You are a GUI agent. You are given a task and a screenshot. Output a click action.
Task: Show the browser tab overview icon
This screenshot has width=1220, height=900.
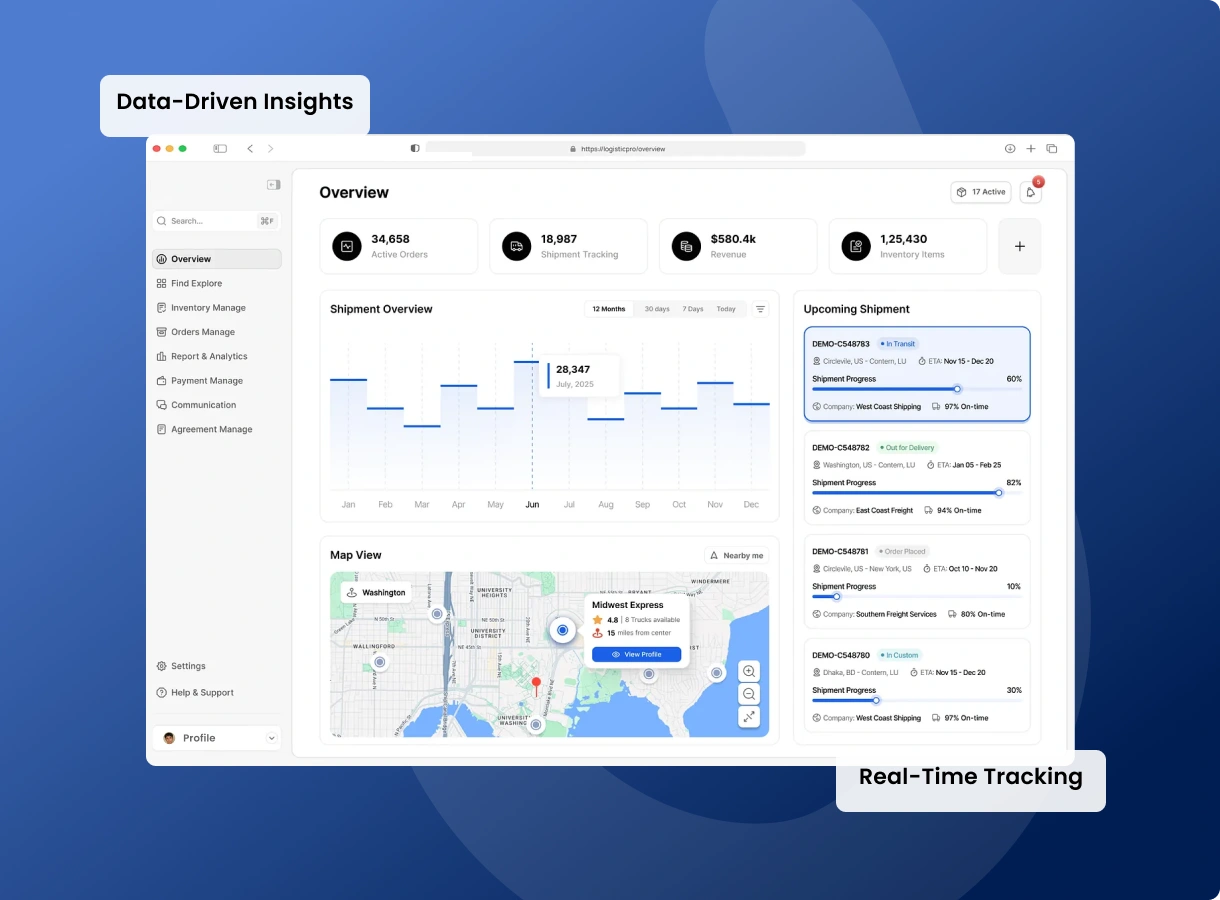[x=1052, y=149]
